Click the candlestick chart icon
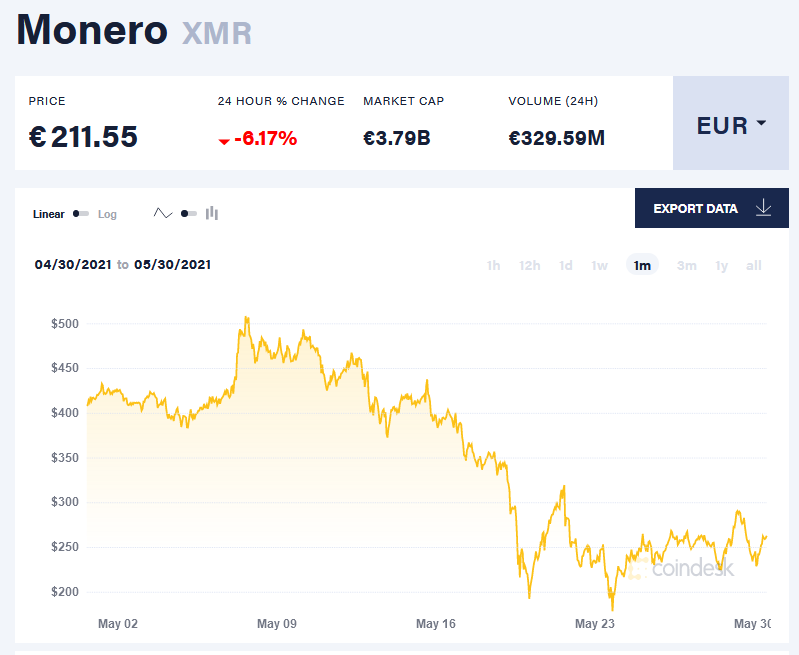Image resolution: width=799 pixels, height=655 pixels. click(211, 213)
